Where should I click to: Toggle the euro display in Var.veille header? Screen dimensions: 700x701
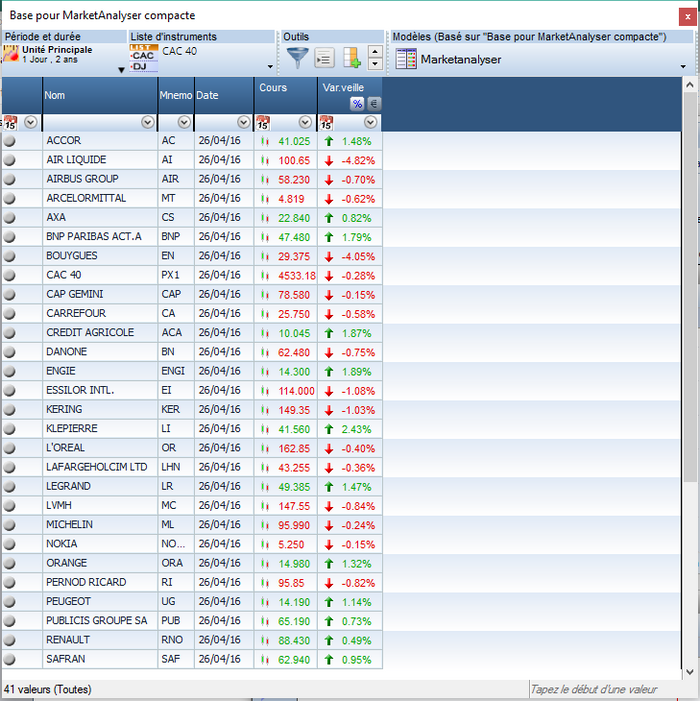coord(374,104)
